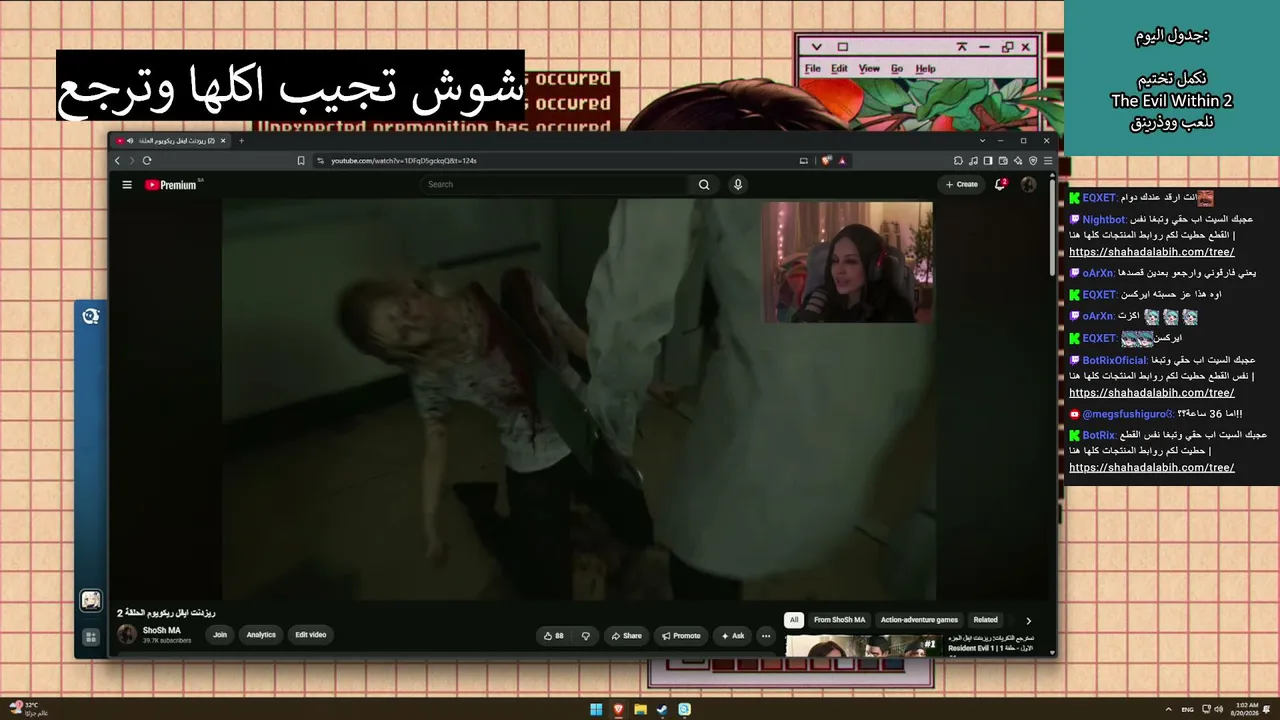
Task: Share this video
Action: coord(627,636)
